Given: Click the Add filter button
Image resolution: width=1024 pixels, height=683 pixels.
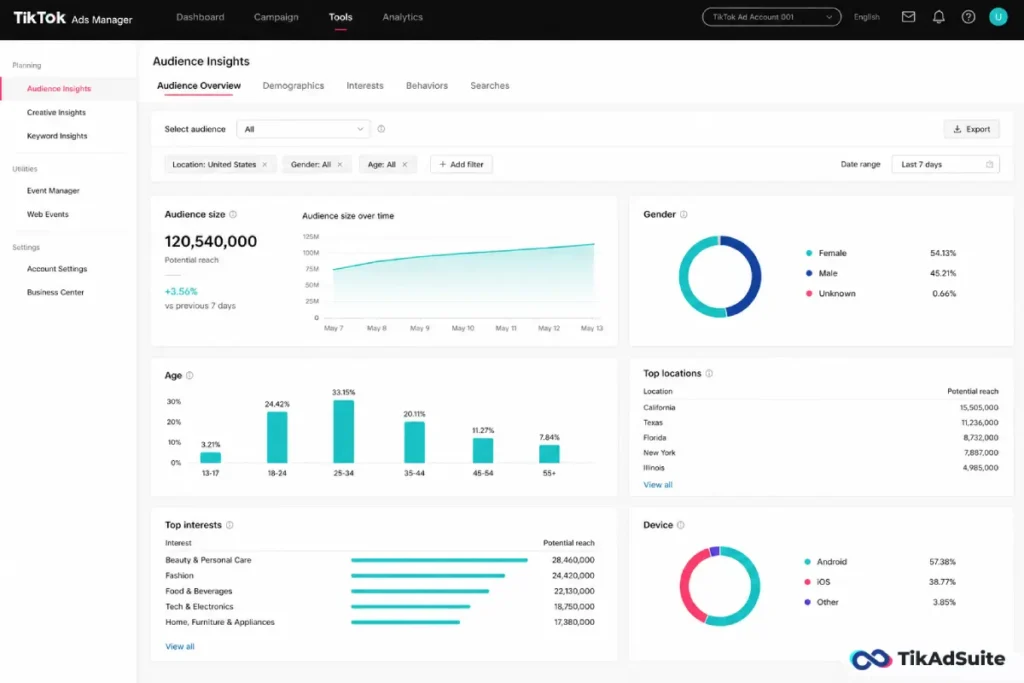Looking at the screenshot, I should (461, 165).
